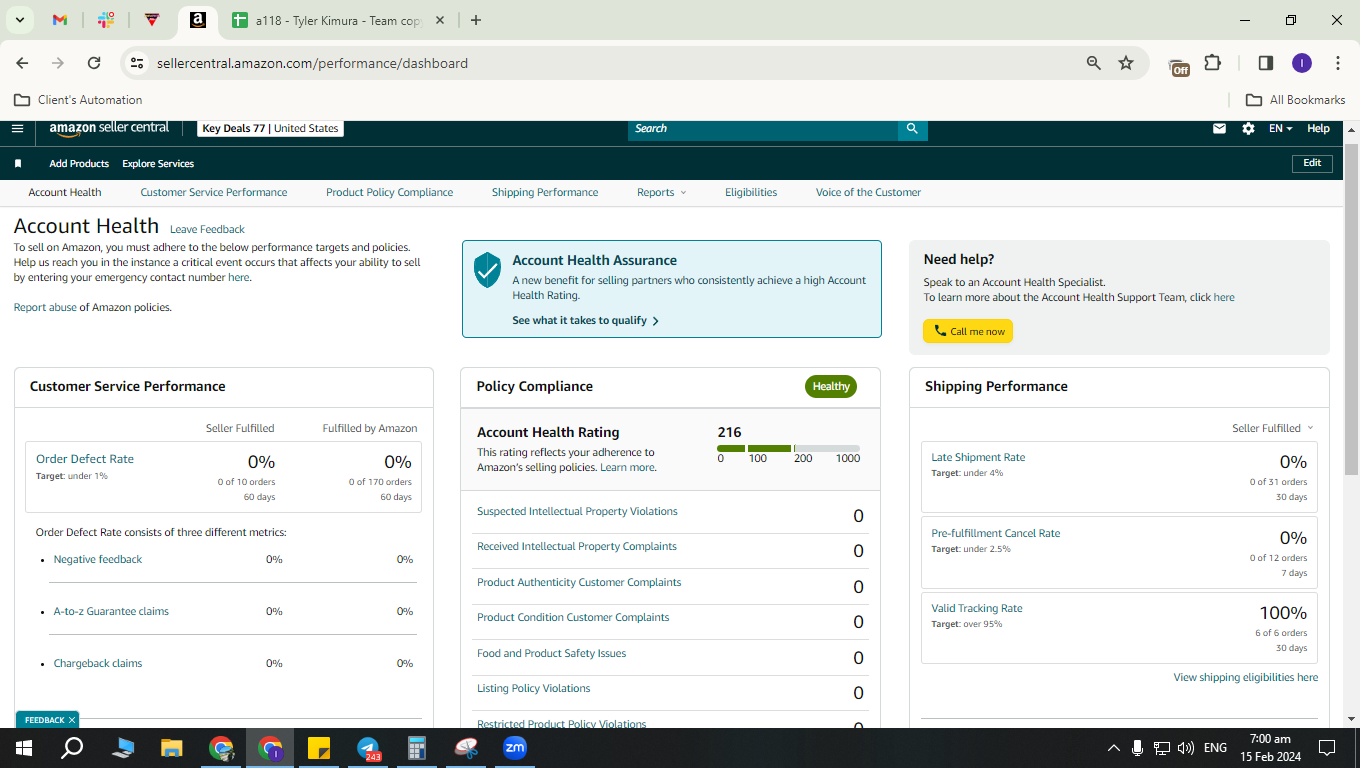
Task: Open Suspected Intellectual Property Violations link
Action: tap(577, 511)
